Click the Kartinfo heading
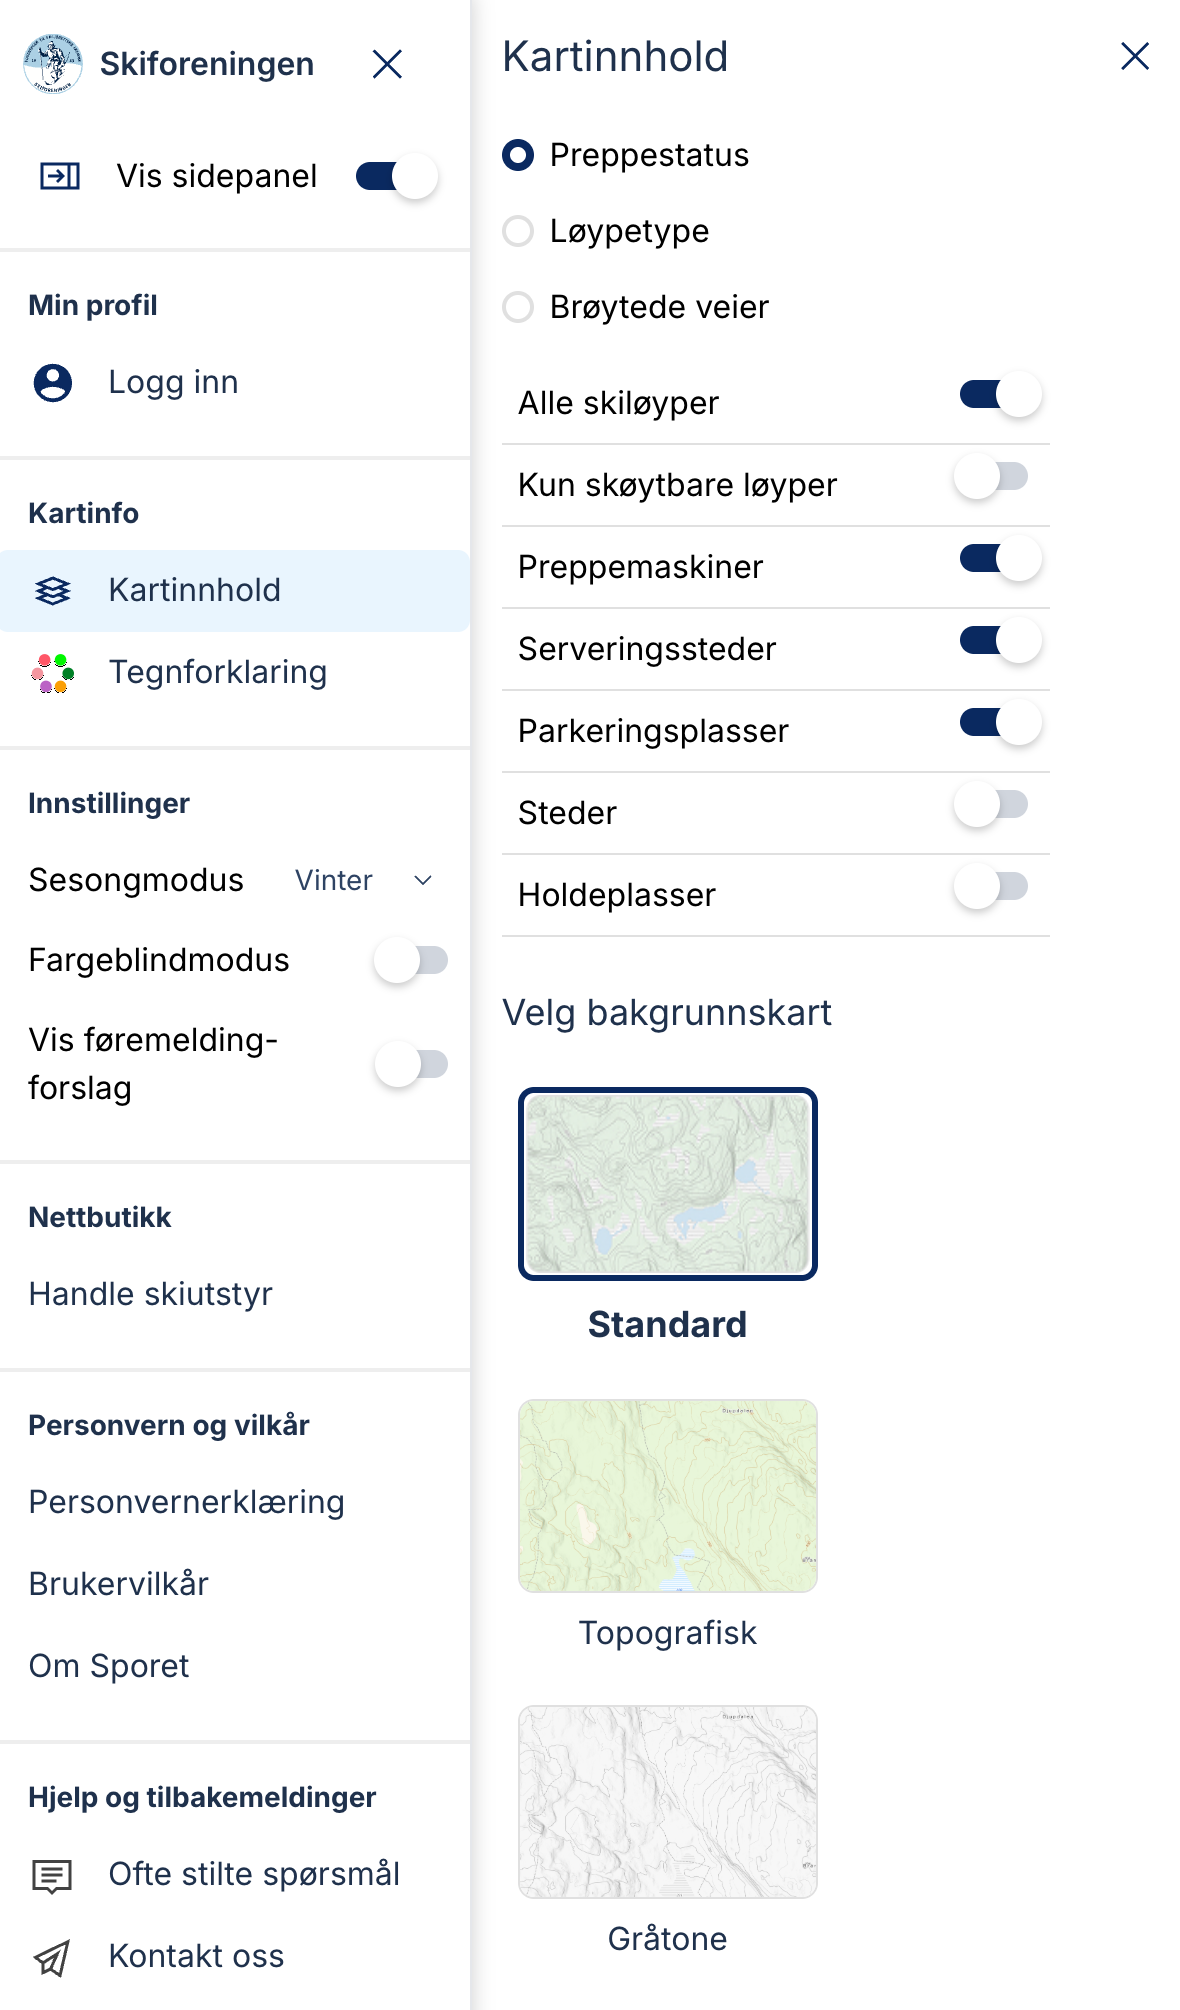Viewport: 1180px width, 2010px height. 84,513
